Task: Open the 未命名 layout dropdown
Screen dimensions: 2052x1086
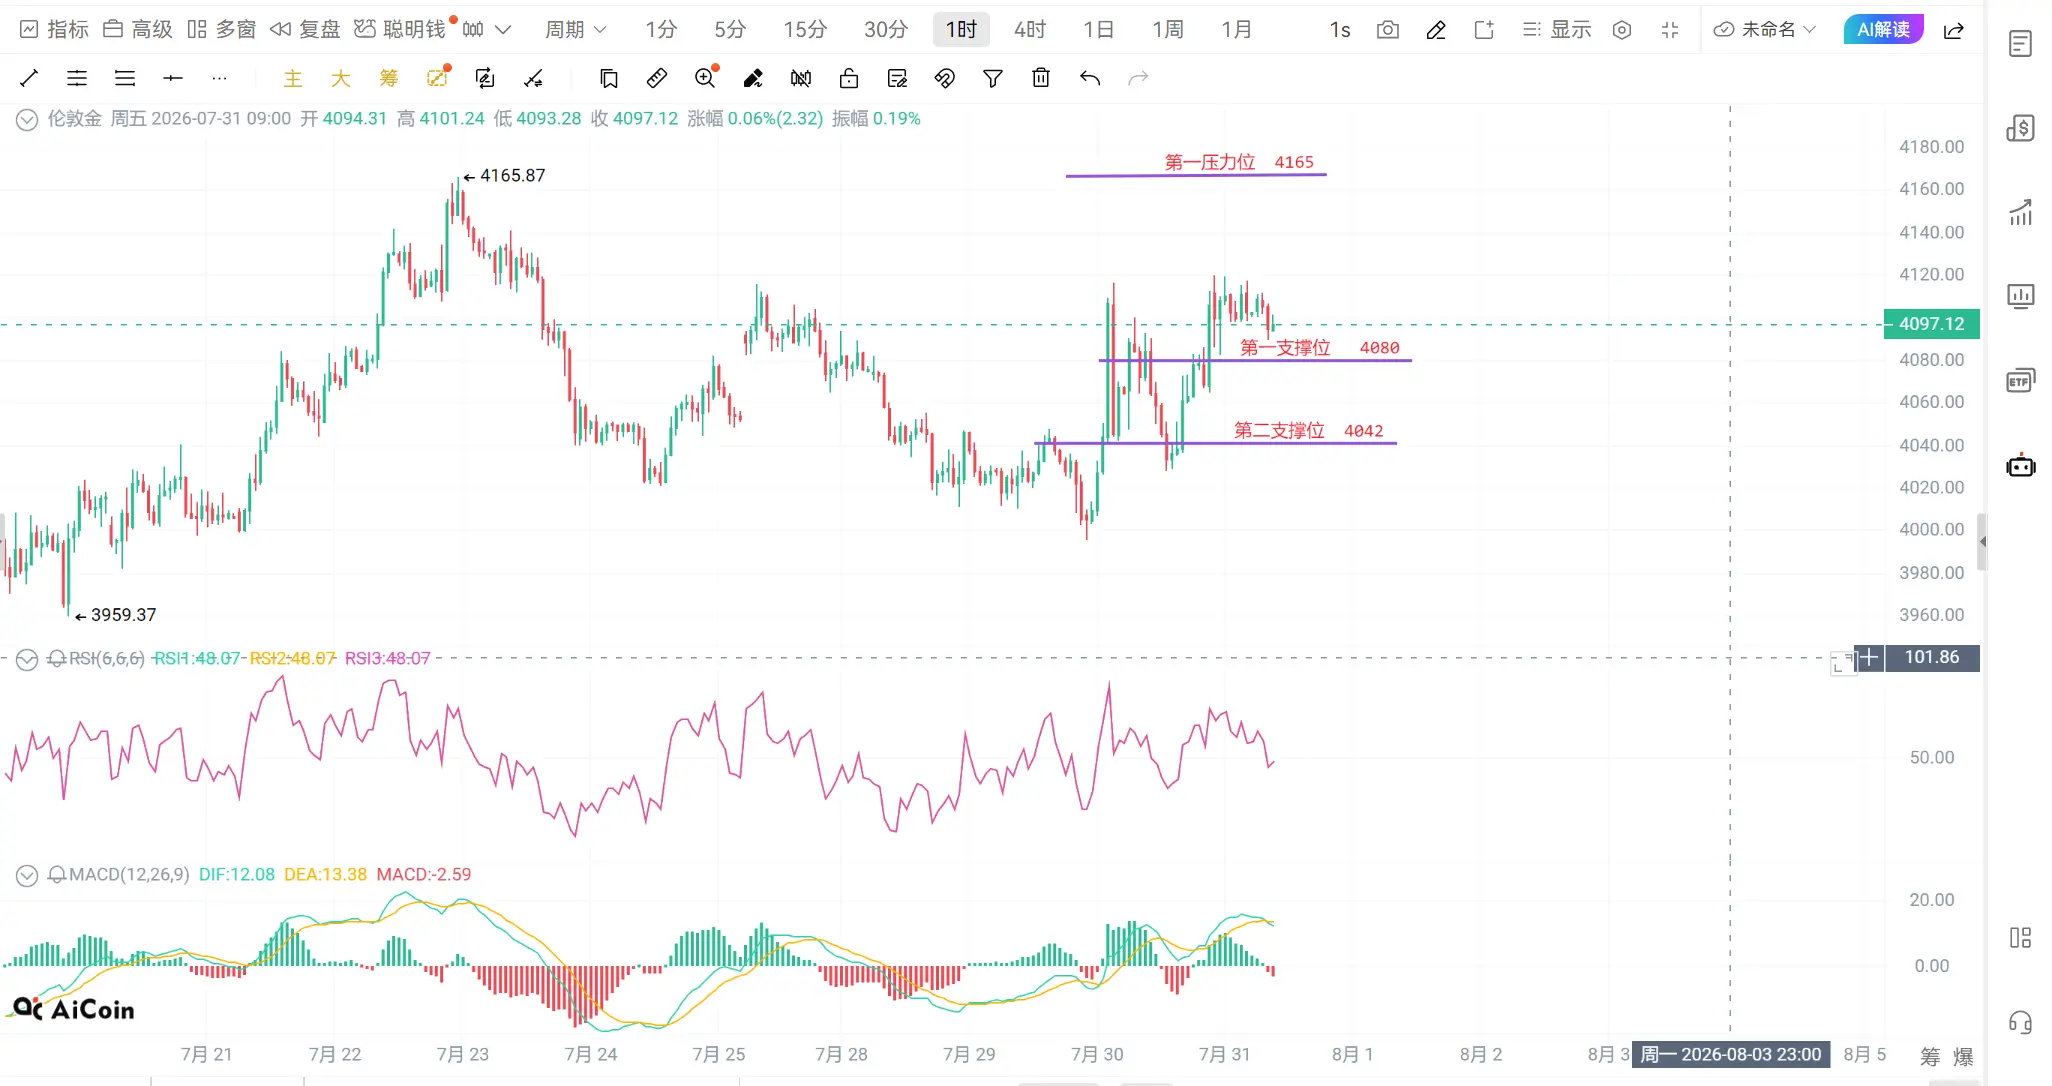Action: tap(1765, 30)
